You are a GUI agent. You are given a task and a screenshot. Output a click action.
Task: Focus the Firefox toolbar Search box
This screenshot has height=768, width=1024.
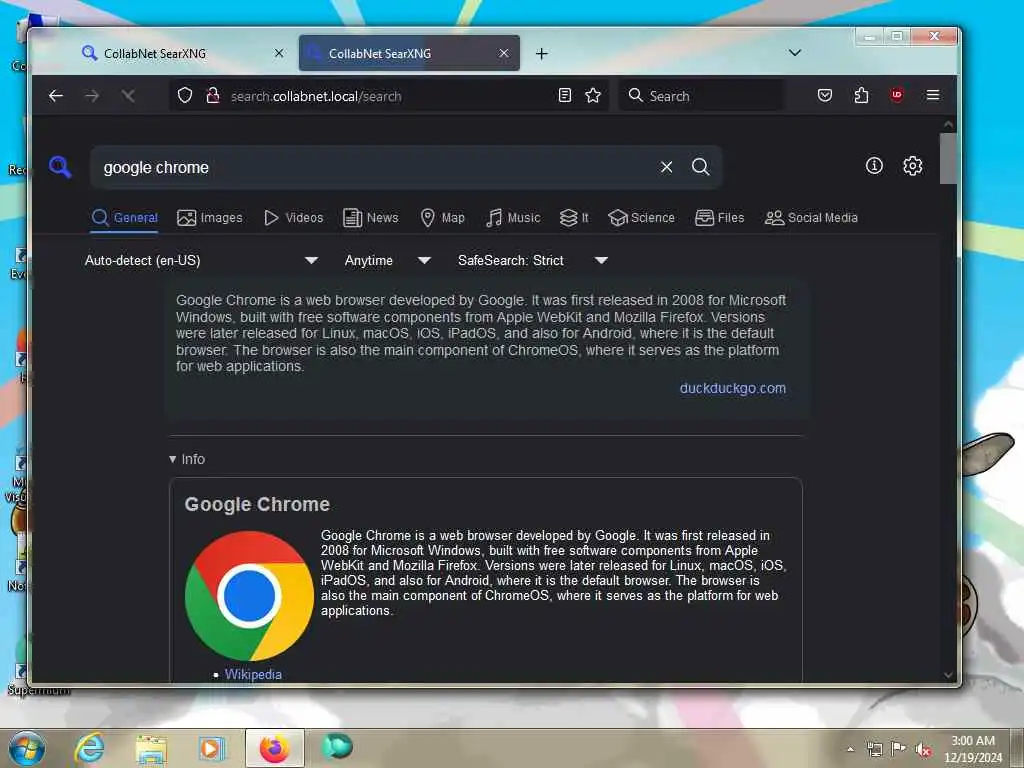[x=702, y=96]
